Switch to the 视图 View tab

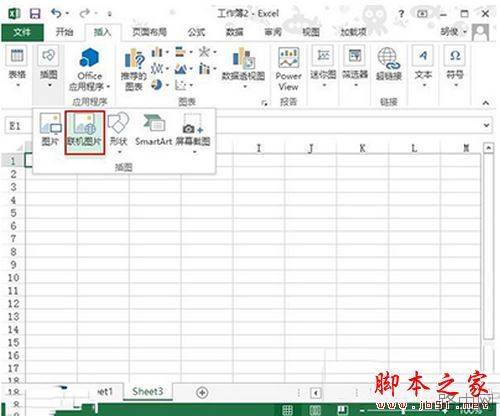[x=311, y=32]
